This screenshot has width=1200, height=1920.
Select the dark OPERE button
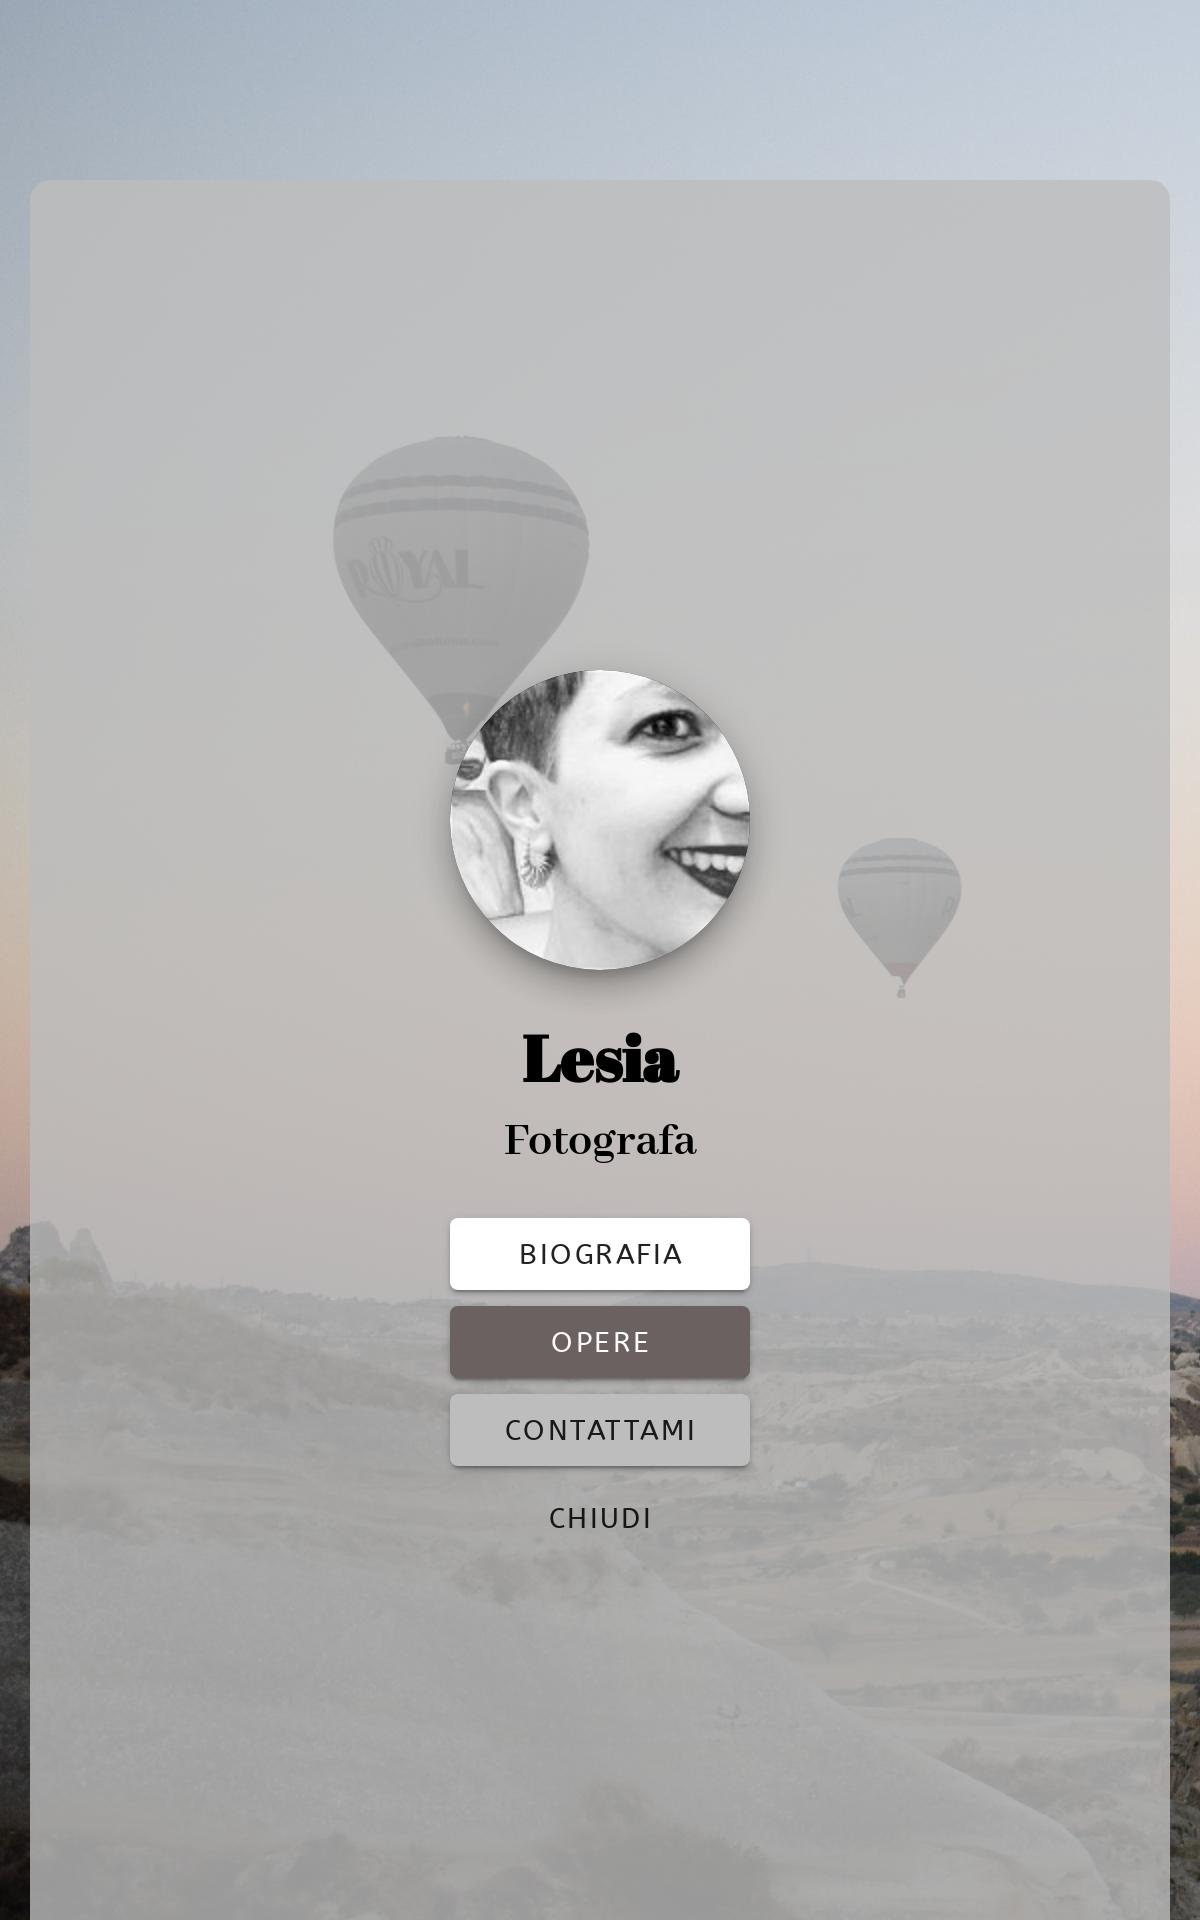pyautogui.click(x=600, y=1341)
